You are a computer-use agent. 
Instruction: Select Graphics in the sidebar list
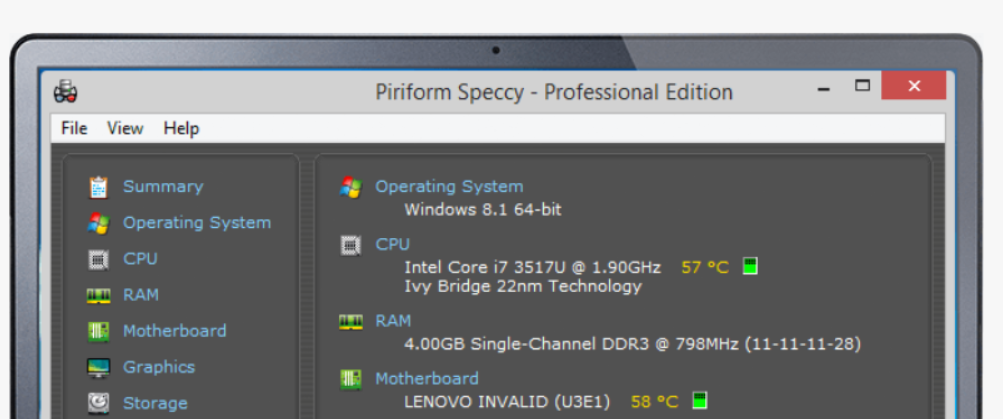pos(159,367)
